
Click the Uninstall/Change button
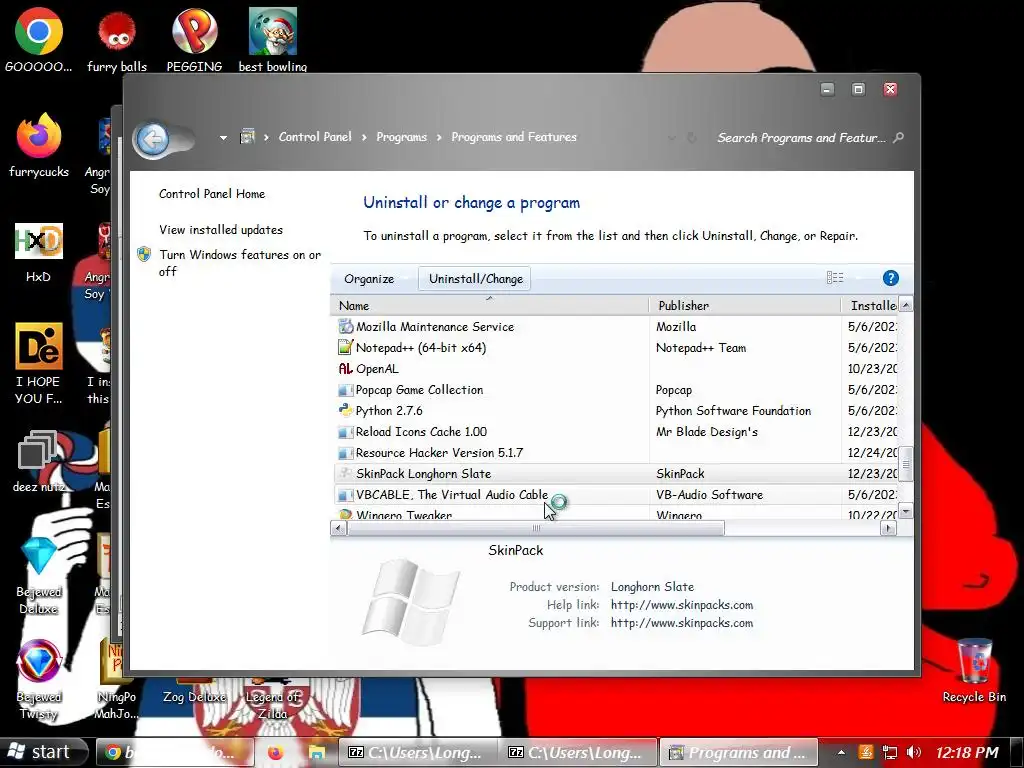[x=475, y=279]
